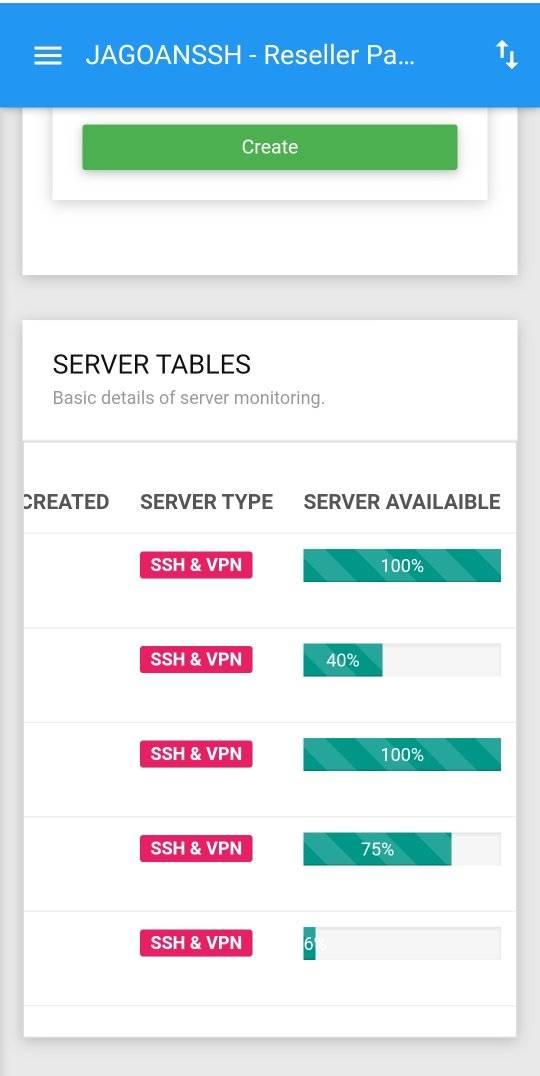The width and height of the screenshot is (540, 1076).
Task: Click the SERVER TYPE column header
Action: click(x=207, y=502)
